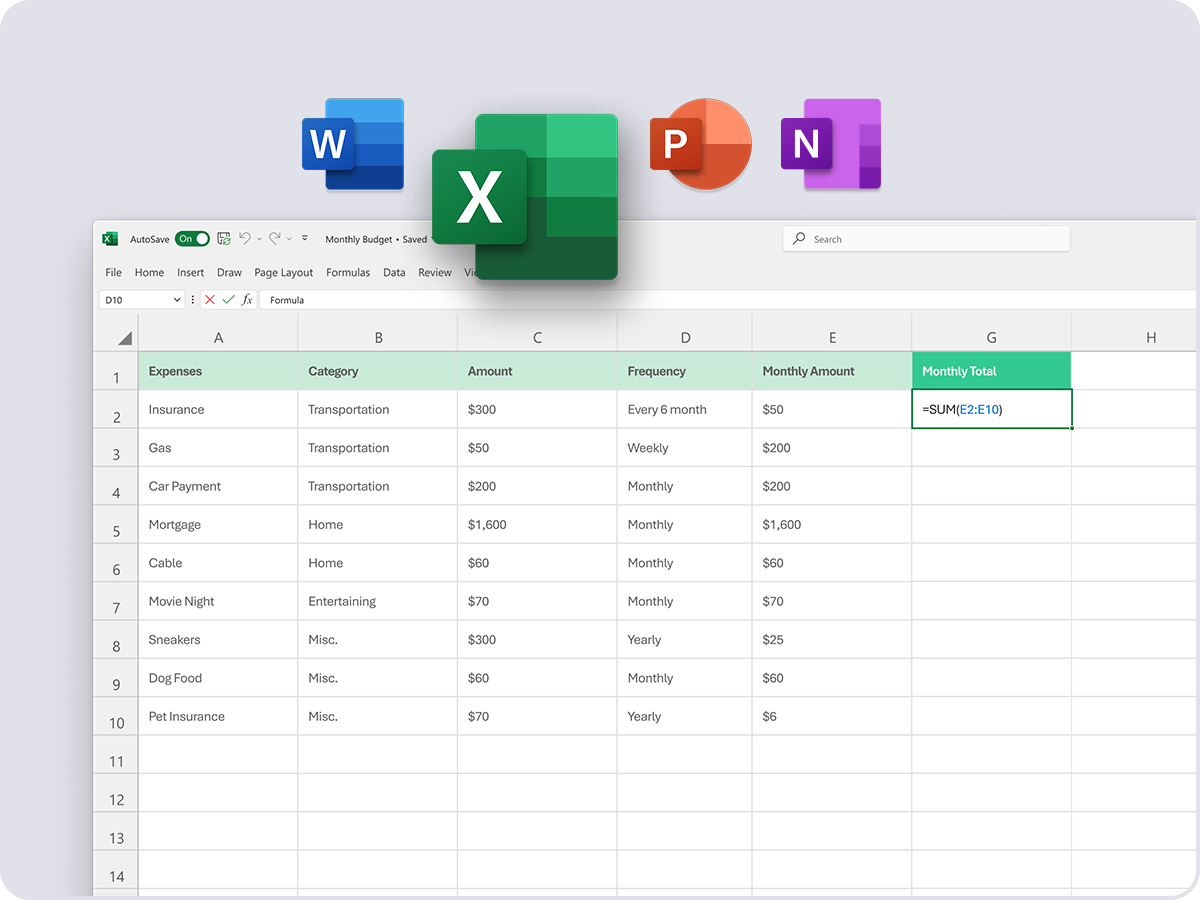Switch to the Page Layout tab
This screenshot has width=1200, height=900.
pos(283,272)
